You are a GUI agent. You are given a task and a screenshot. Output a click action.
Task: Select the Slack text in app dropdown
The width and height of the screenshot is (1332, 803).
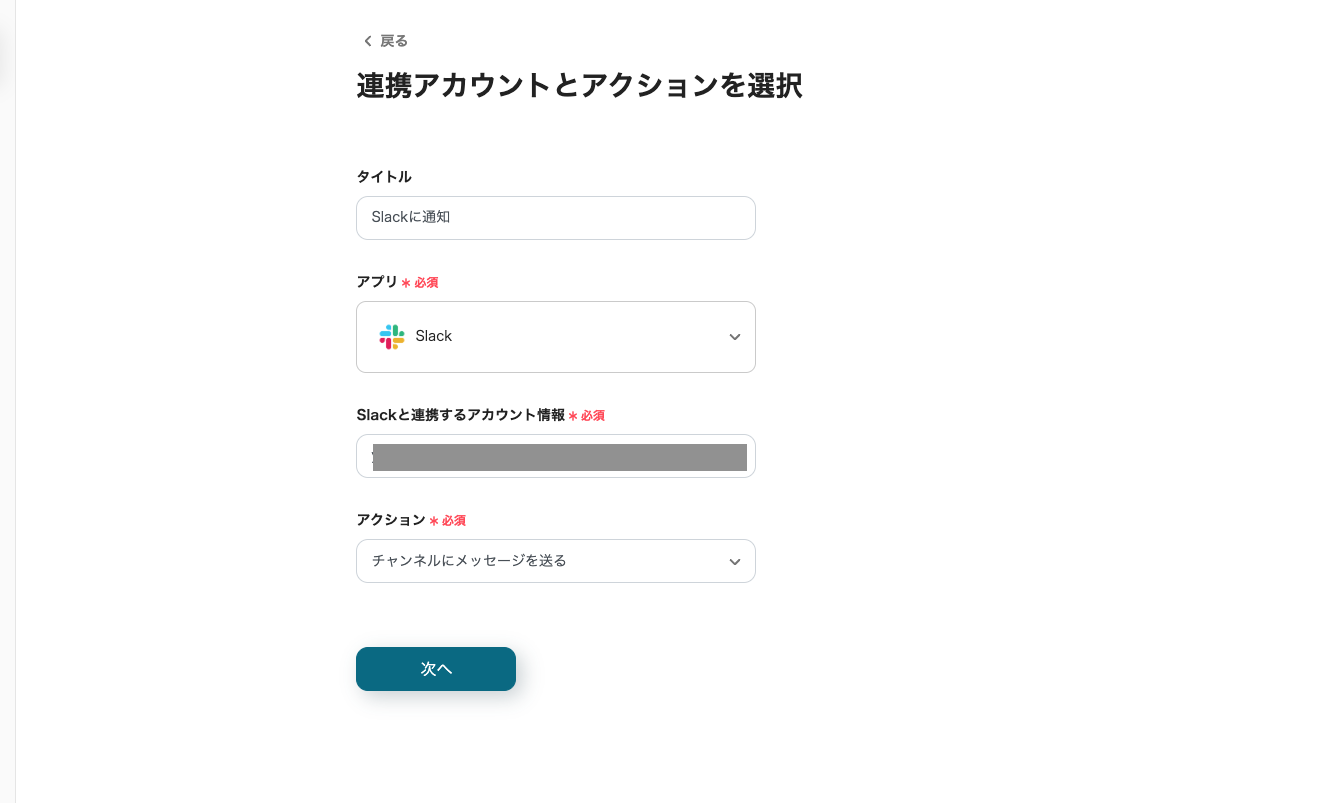click(434, 337)
